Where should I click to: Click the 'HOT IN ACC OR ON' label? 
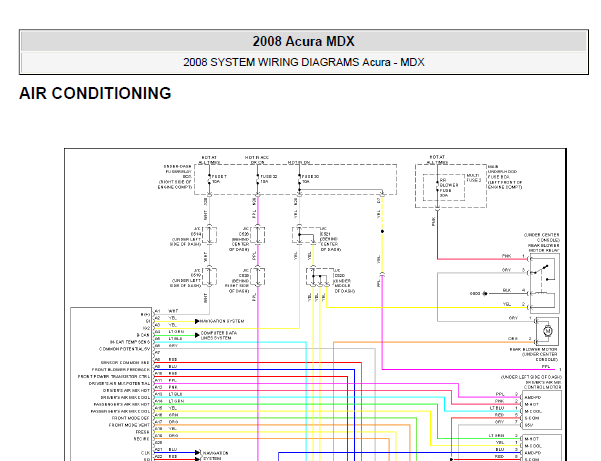(257, 160)
